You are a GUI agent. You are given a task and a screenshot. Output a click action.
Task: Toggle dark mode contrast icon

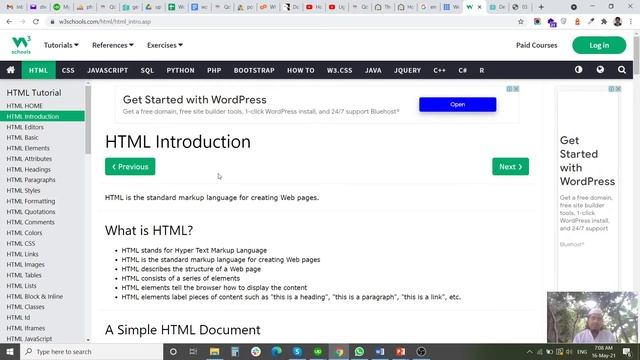click(x=578, y=70)
